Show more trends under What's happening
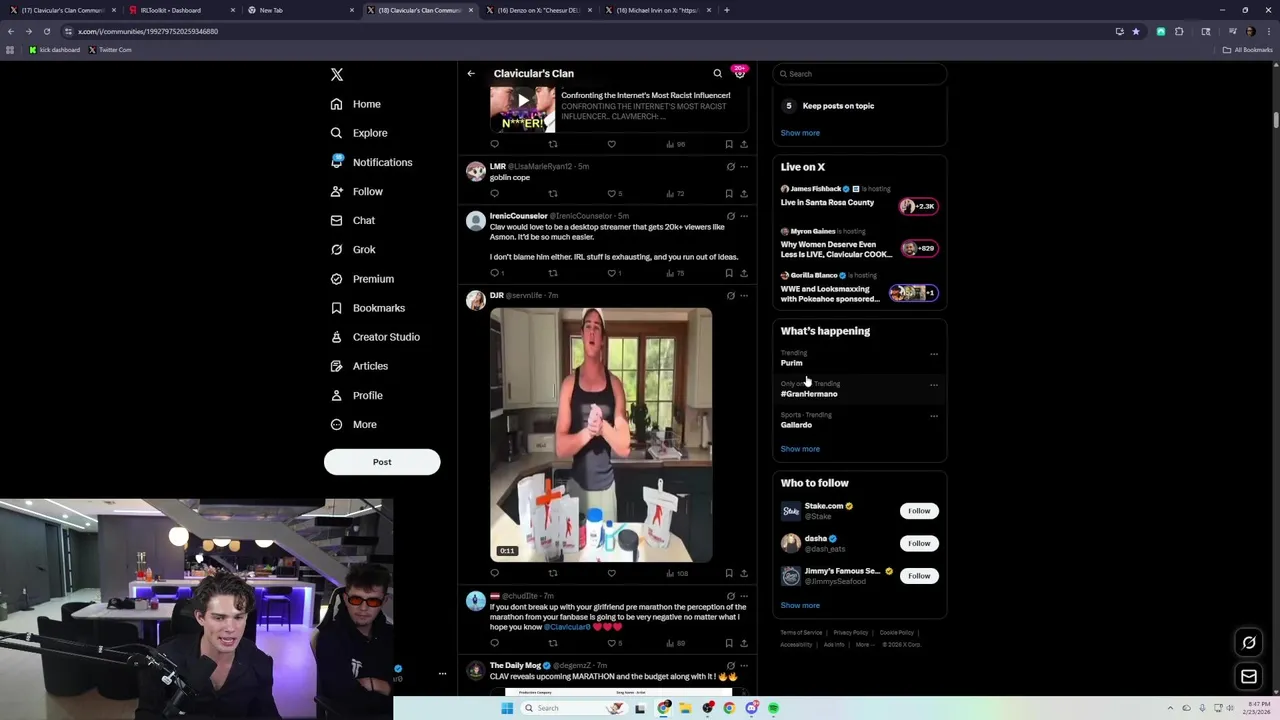 tap(800, 449)
